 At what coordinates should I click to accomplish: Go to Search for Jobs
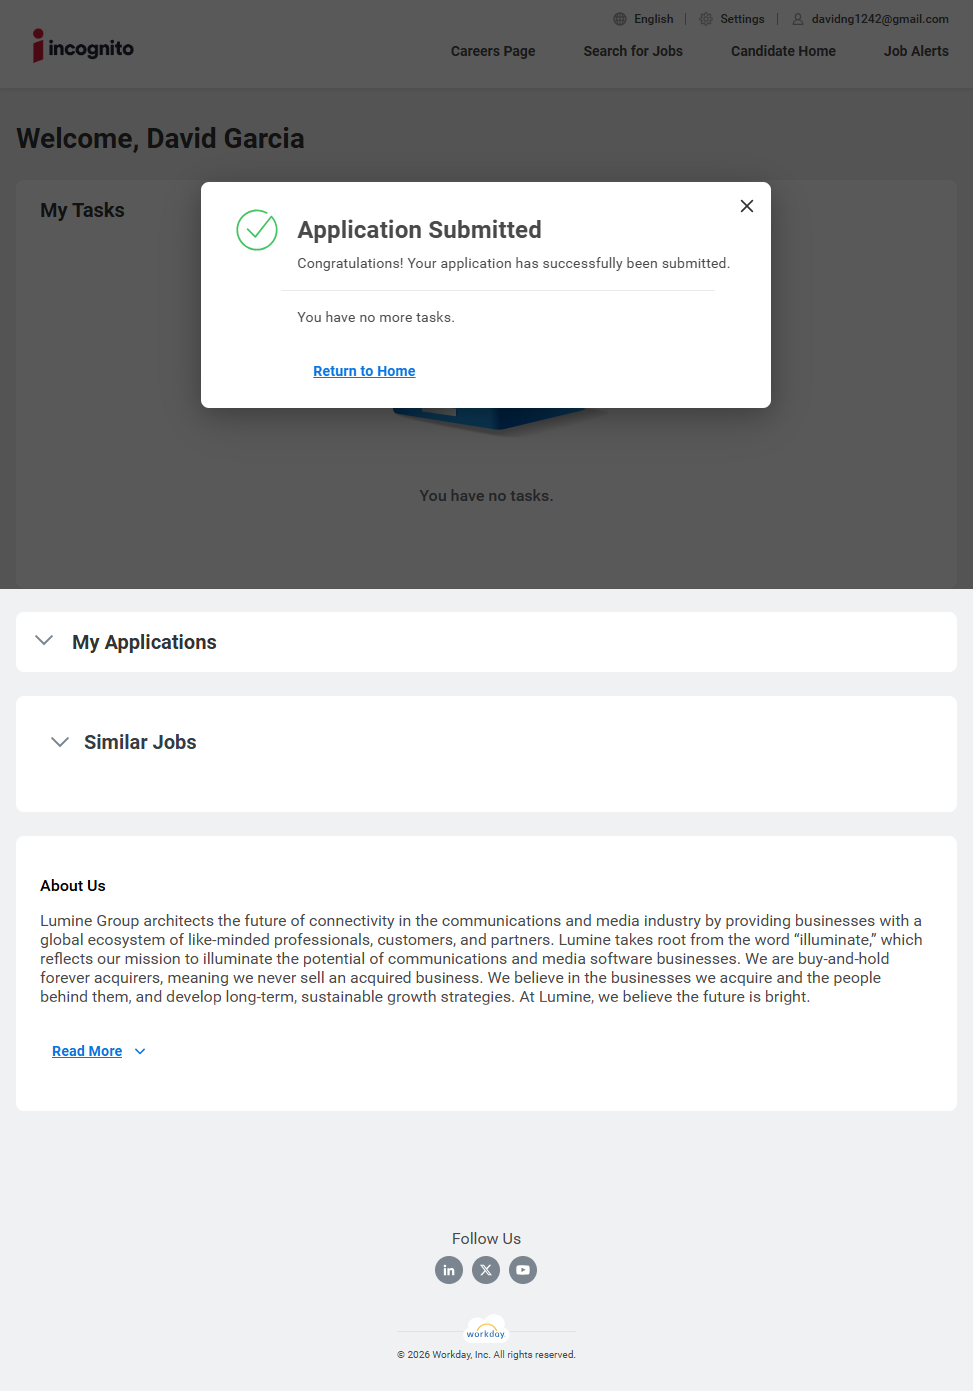(x=633, y=51)
